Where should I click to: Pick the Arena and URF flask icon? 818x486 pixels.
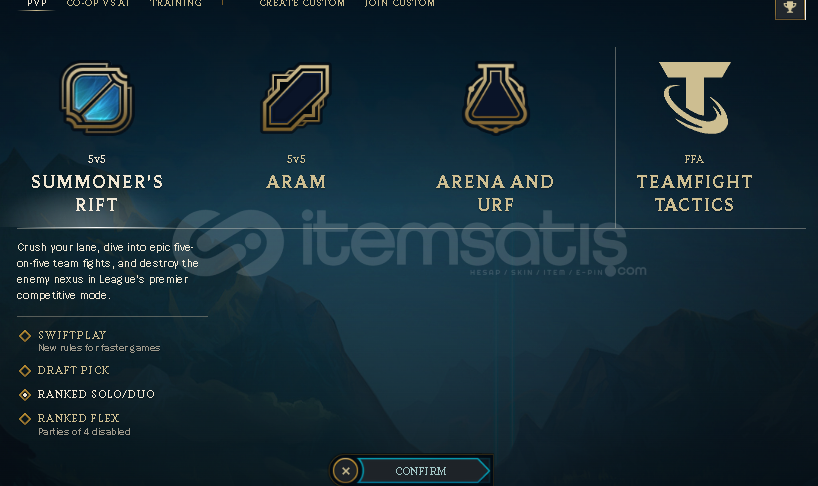tap(496, 98)
